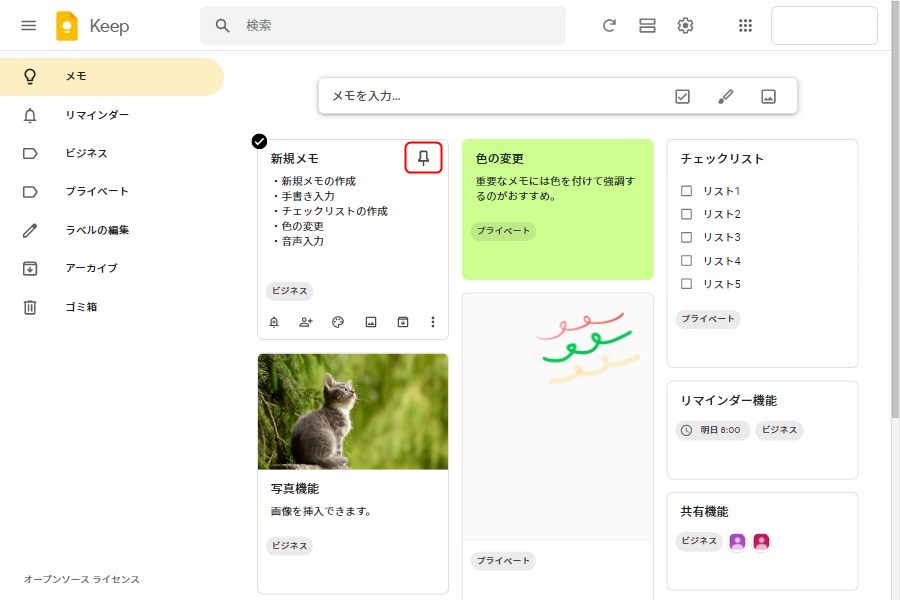Toggle selection checkmark on 新規メモ note

(259, 141)
